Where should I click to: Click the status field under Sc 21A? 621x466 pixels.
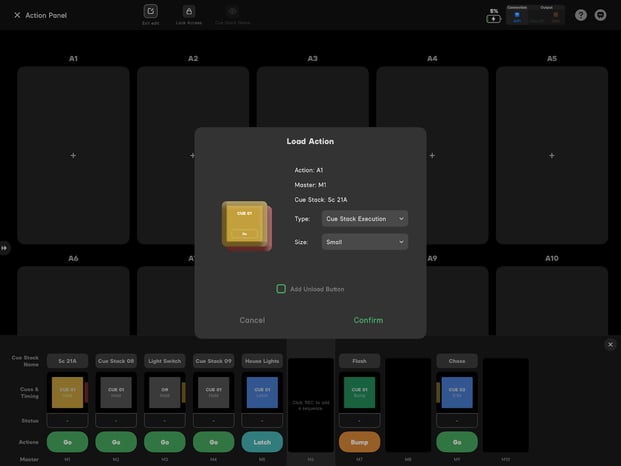point(67,420)
